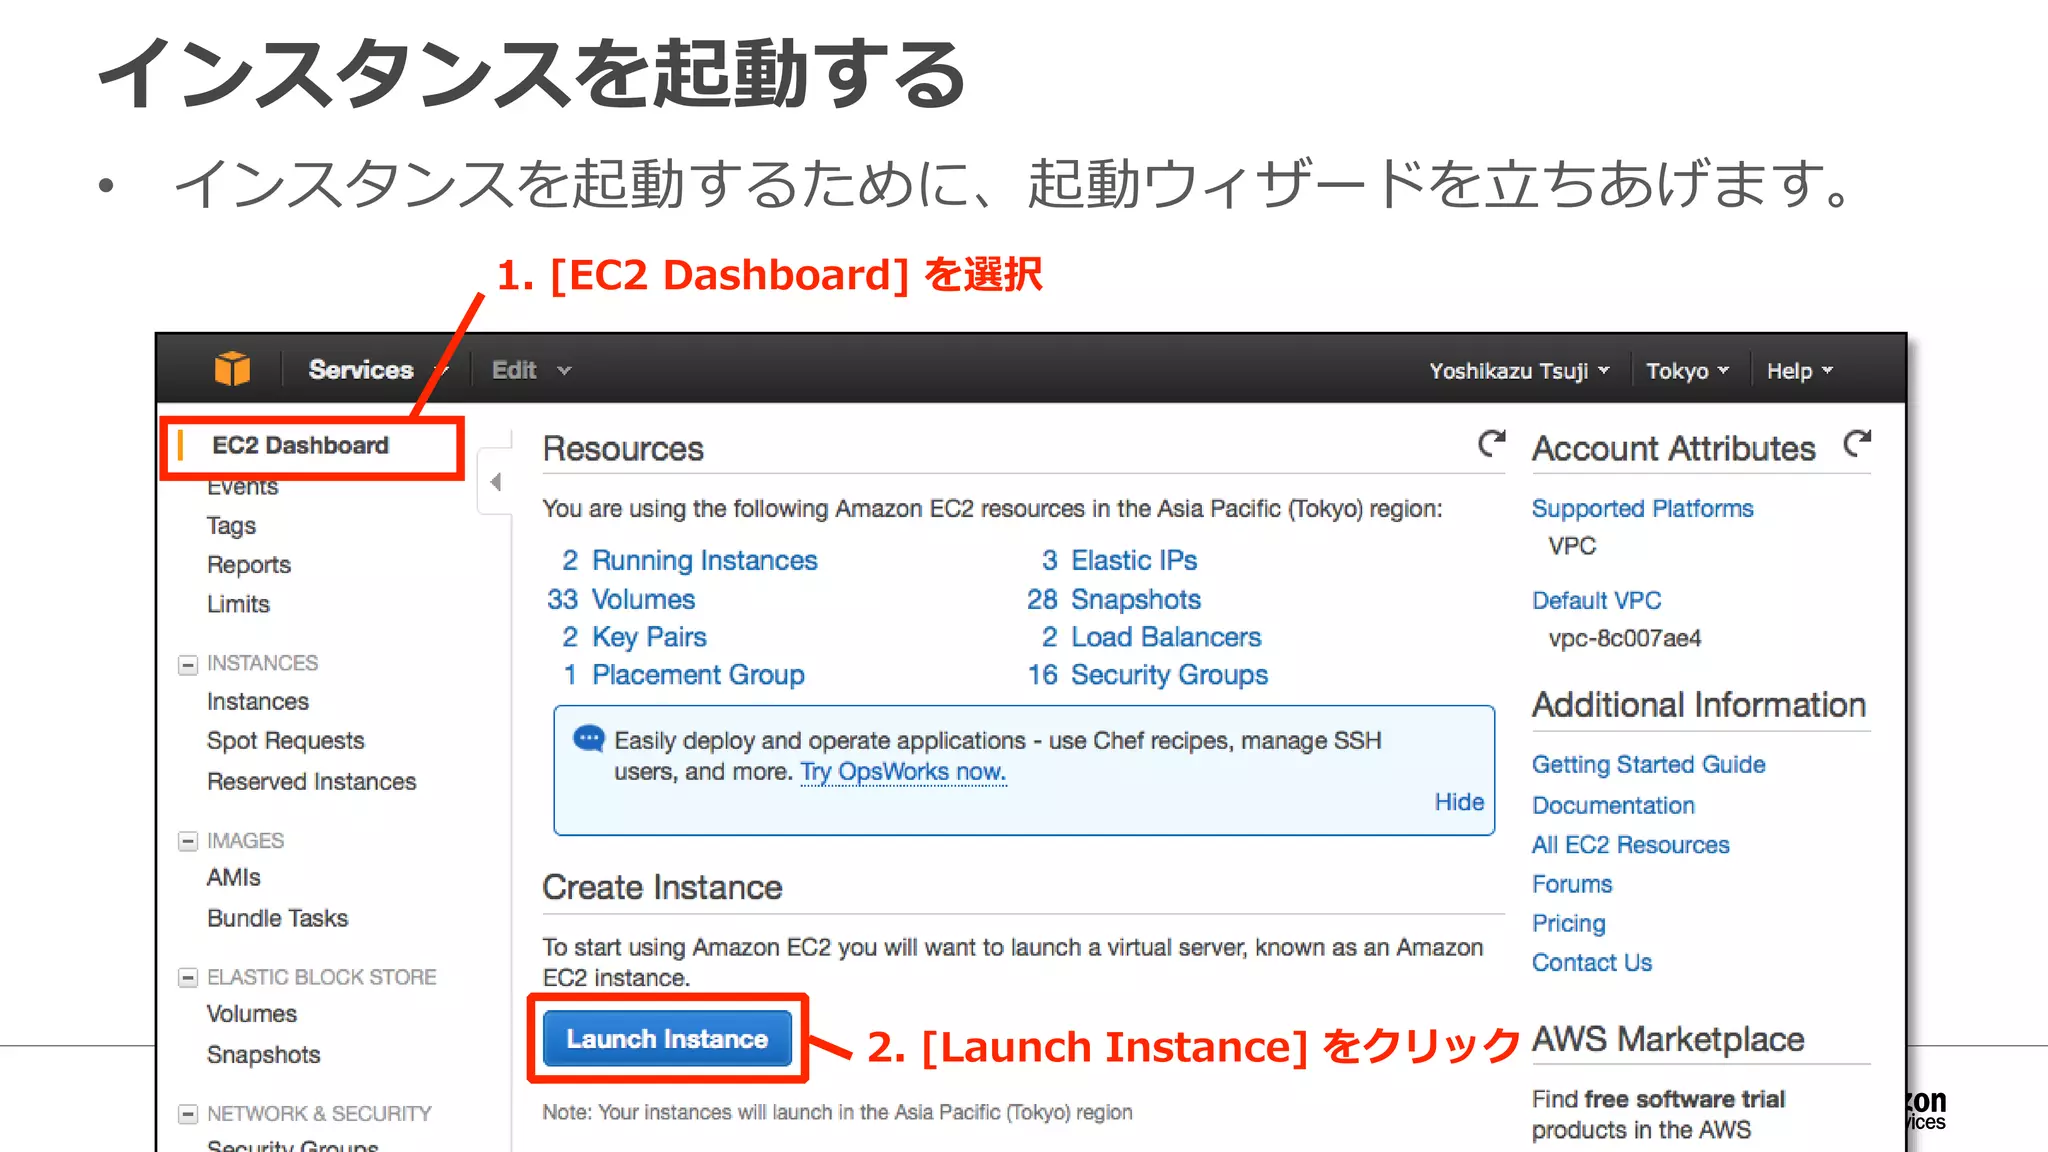Screen dimensions: 2048x1152
Task: Open the Tokyo region selector
Action: click(x=1687, y=371)
